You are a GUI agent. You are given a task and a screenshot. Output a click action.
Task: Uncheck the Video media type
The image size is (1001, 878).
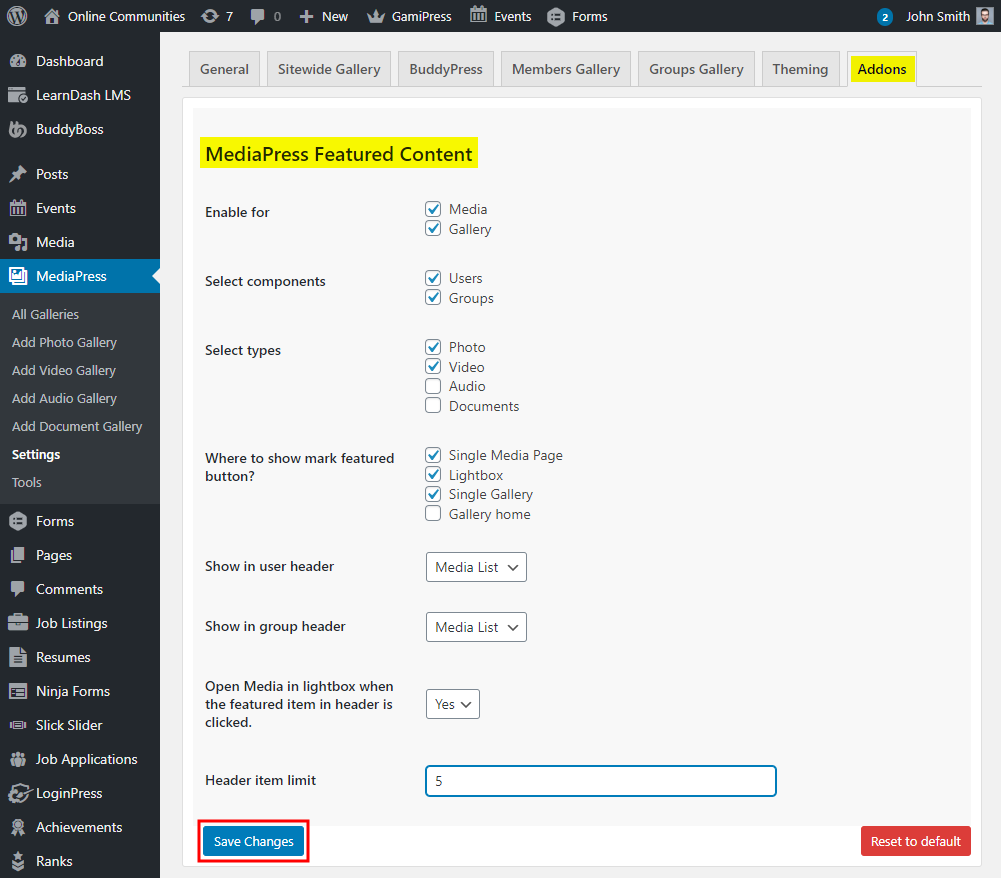433,366
